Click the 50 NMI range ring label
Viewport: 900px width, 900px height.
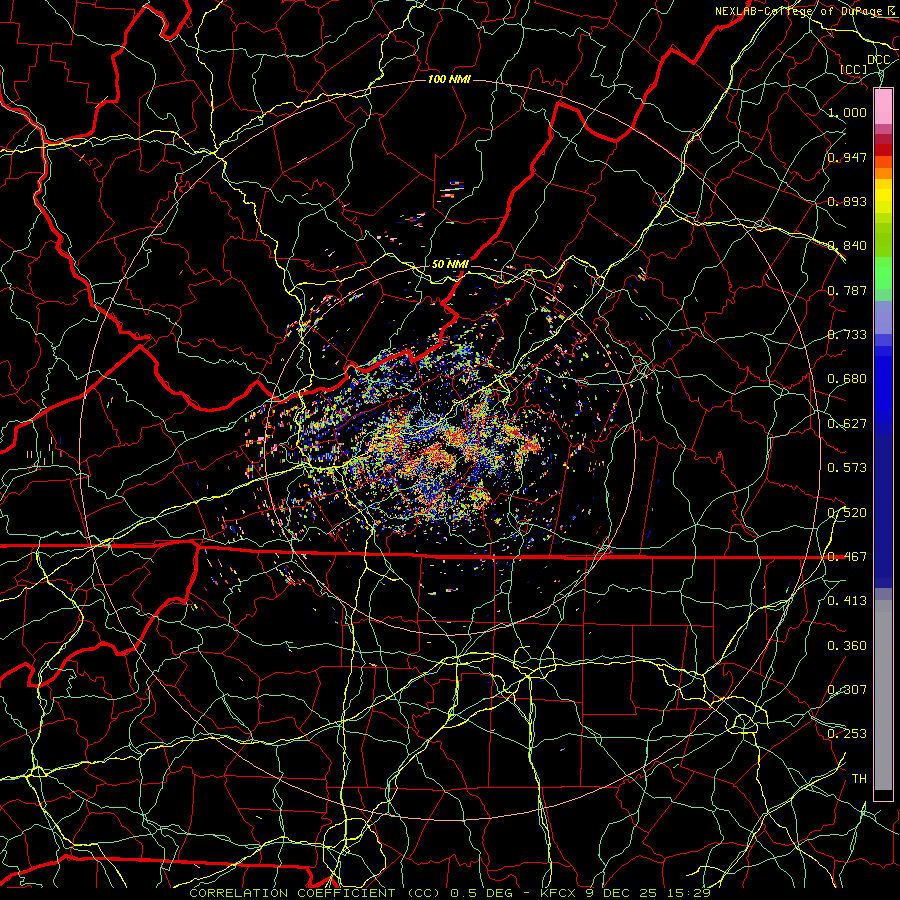(451, 264)
